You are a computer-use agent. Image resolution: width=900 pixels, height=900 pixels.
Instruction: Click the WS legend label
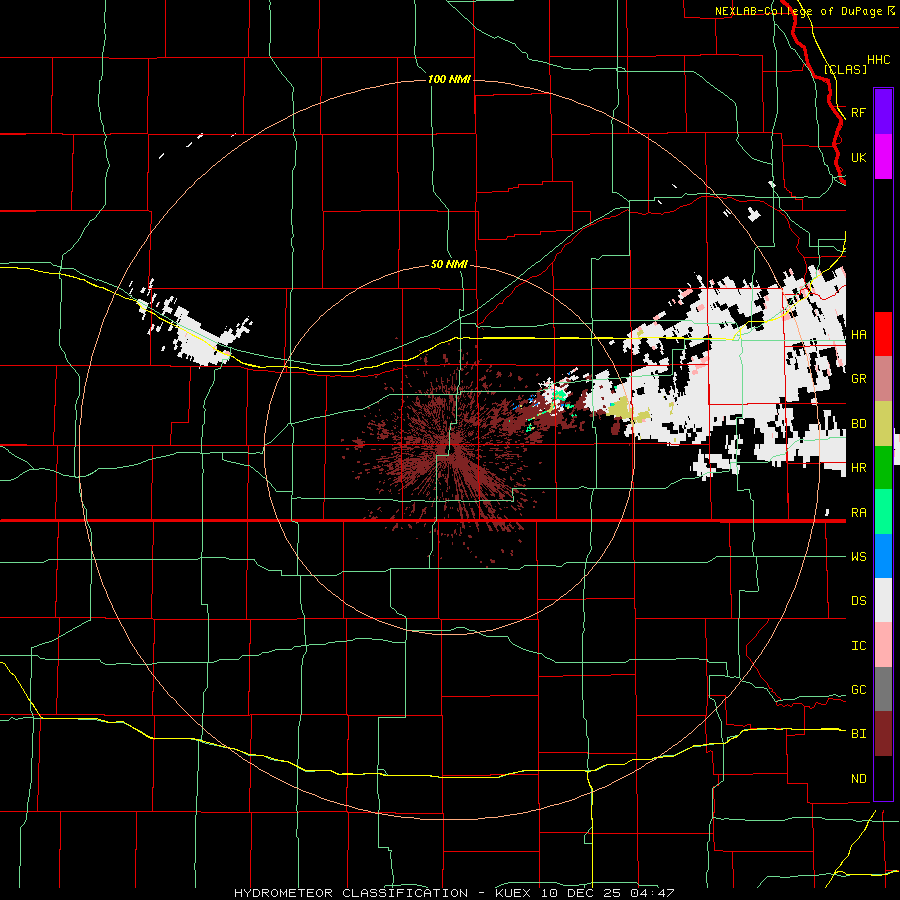[859, 557]
